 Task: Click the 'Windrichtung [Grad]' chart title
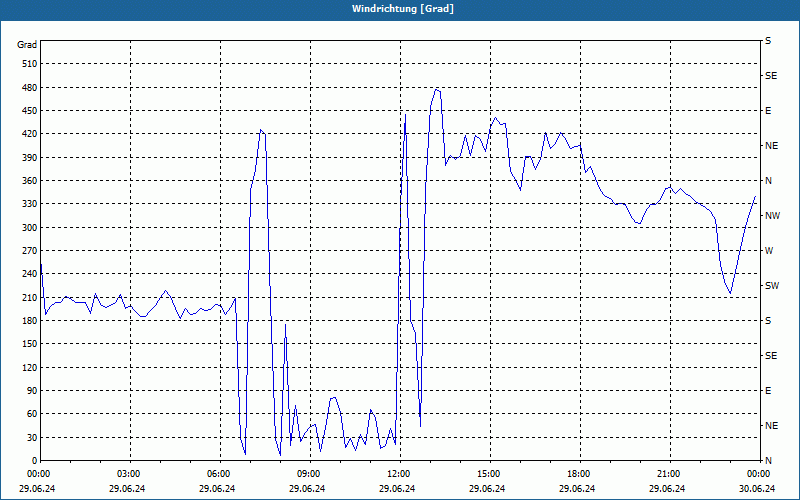(403, 9)
